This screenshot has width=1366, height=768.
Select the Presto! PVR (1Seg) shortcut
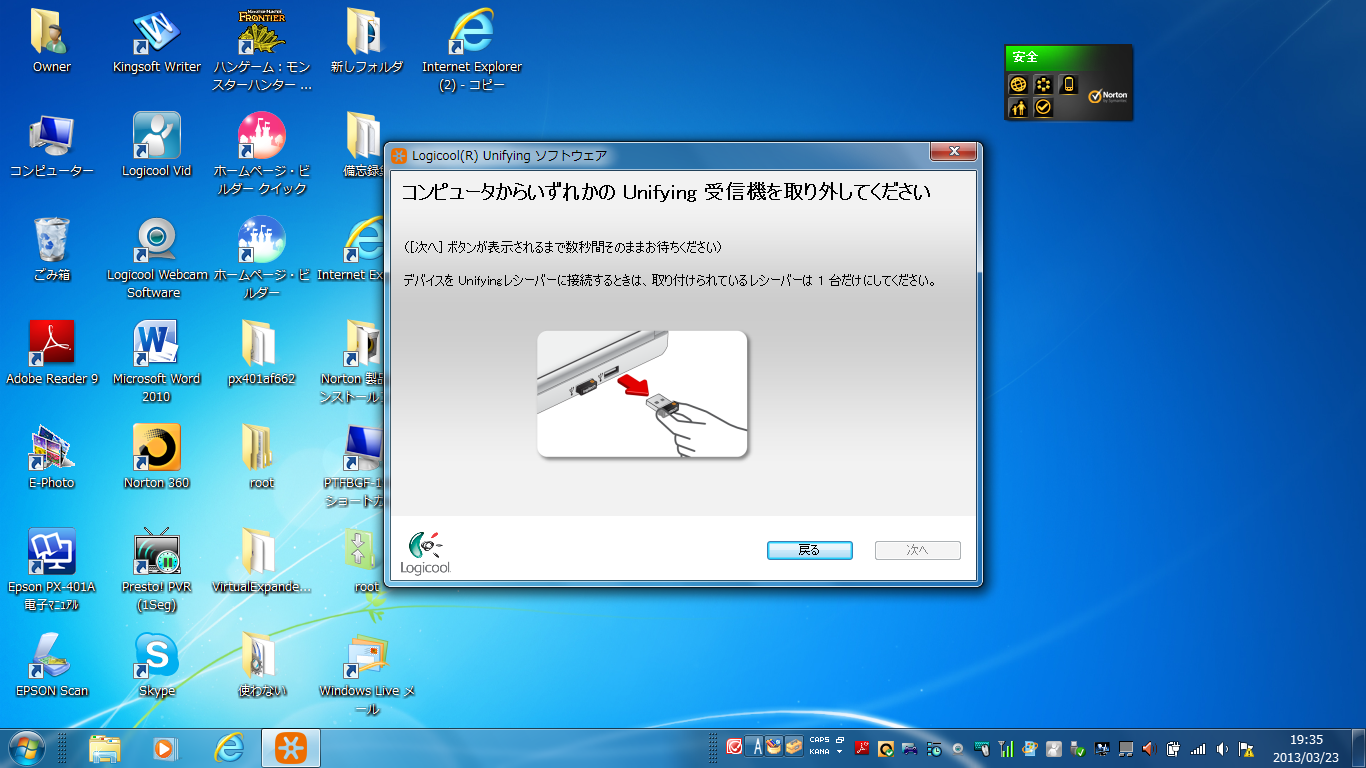tap(157, 570)
